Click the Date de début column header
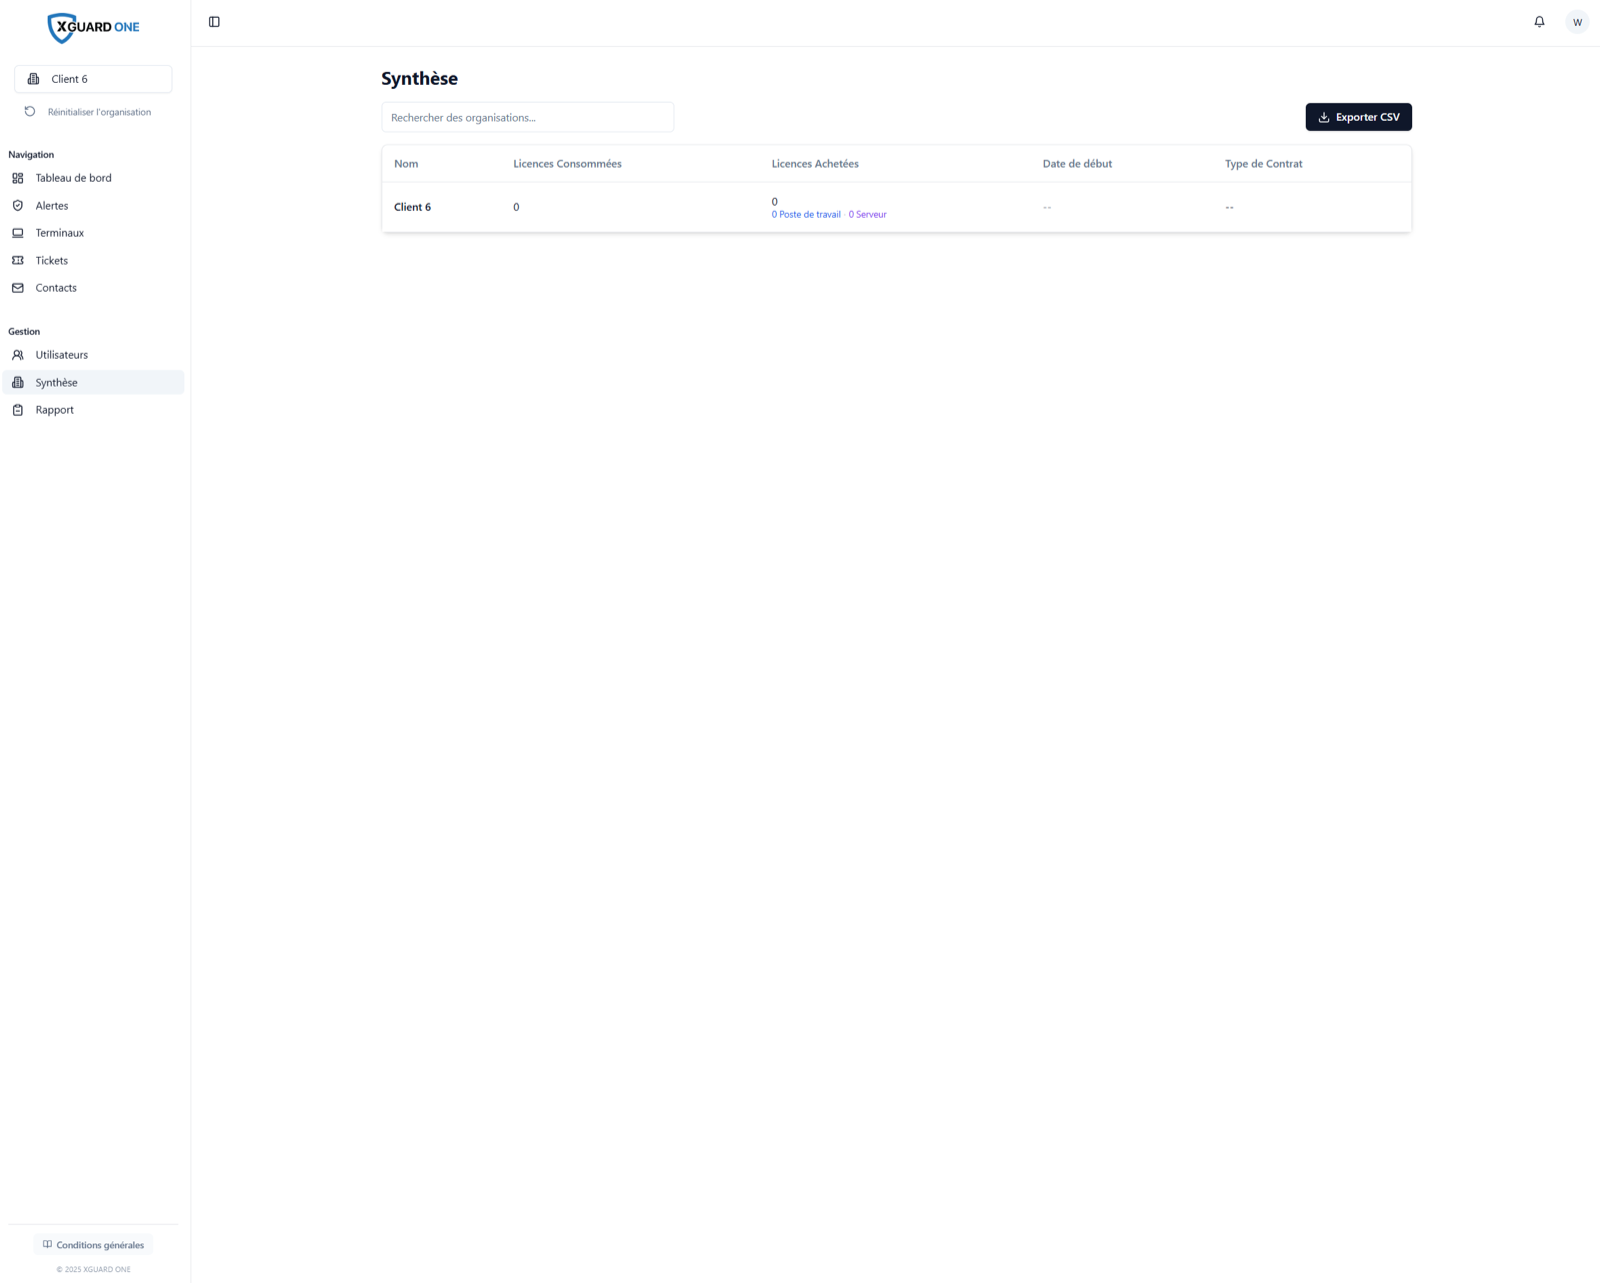The height and width of the screenshot is (1283, 1600). [x=1077, y=164]
